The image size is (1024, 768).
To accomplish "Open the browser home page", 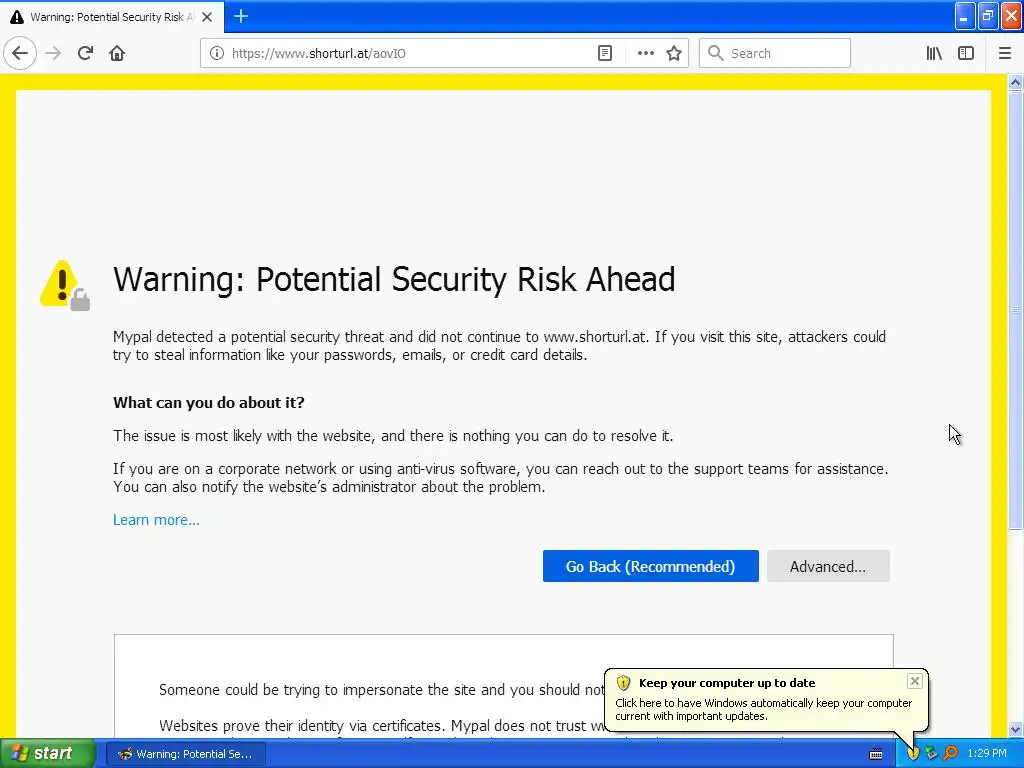I will pos(117,53).
